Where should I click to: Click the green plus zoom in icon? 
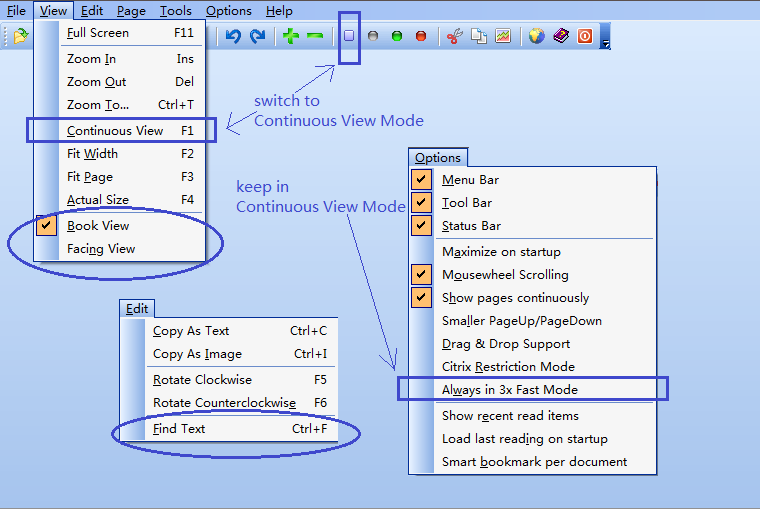pos(291,37)
